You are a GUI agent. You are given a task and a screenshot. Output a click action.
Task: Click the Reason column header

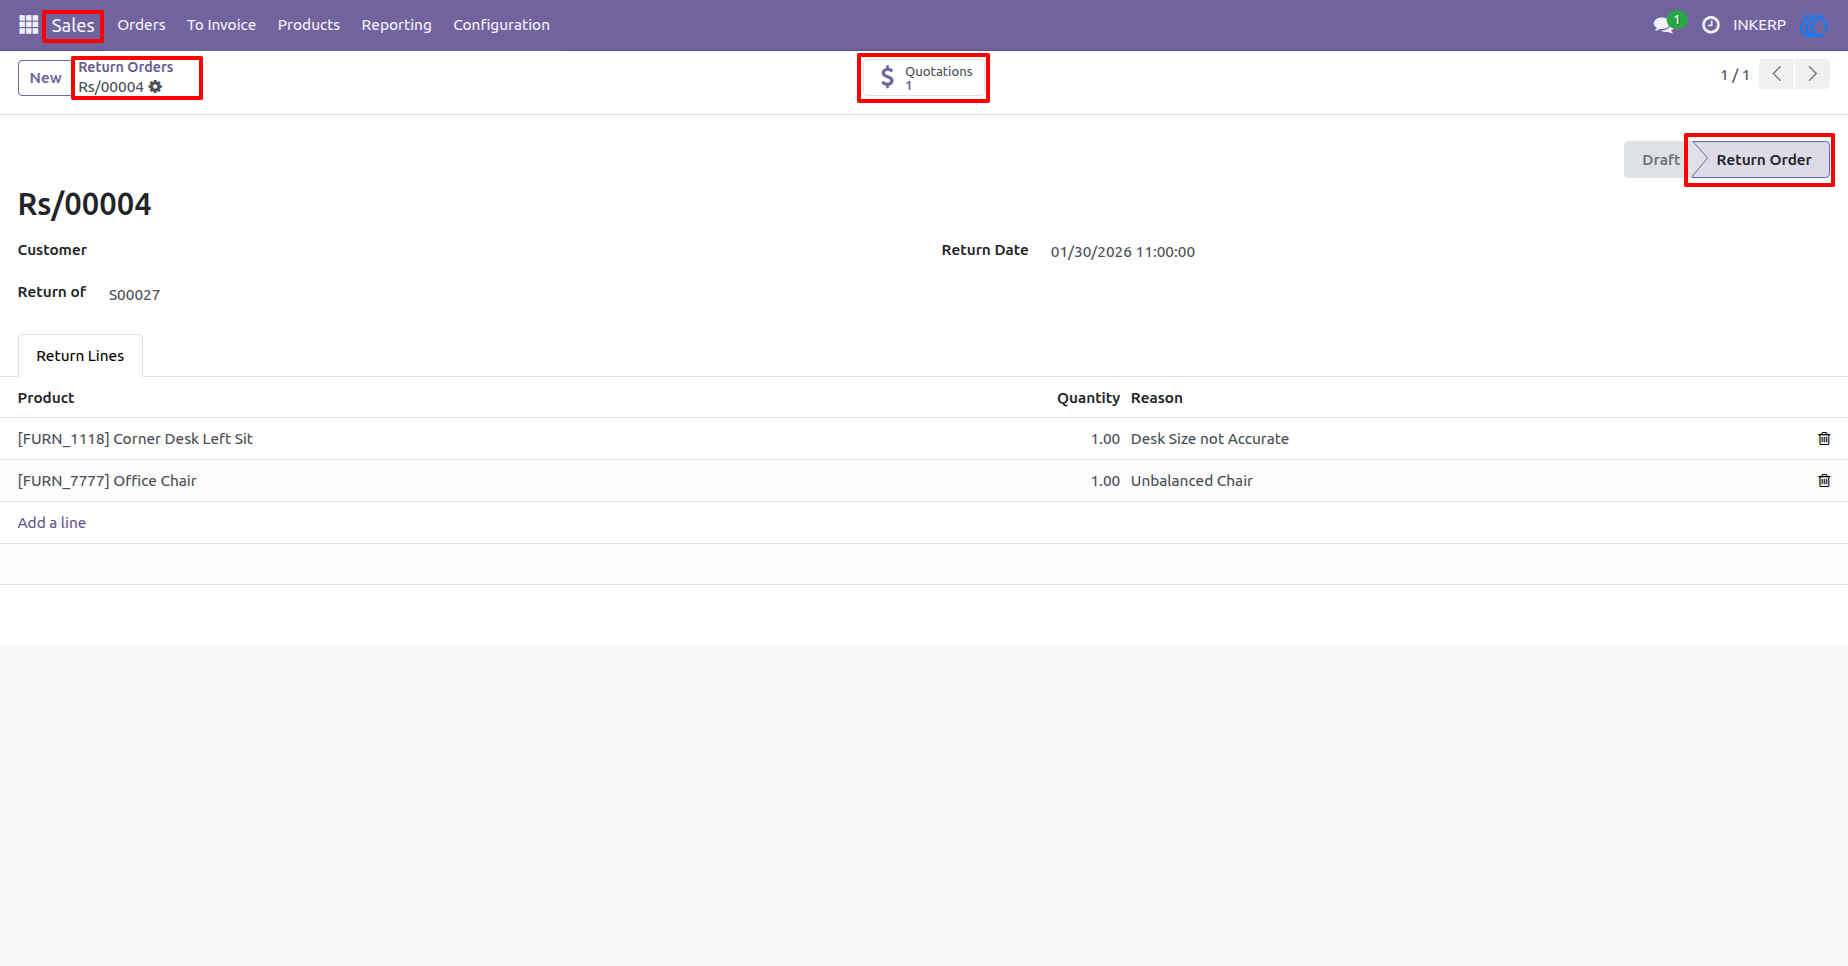pos(1157,398)
